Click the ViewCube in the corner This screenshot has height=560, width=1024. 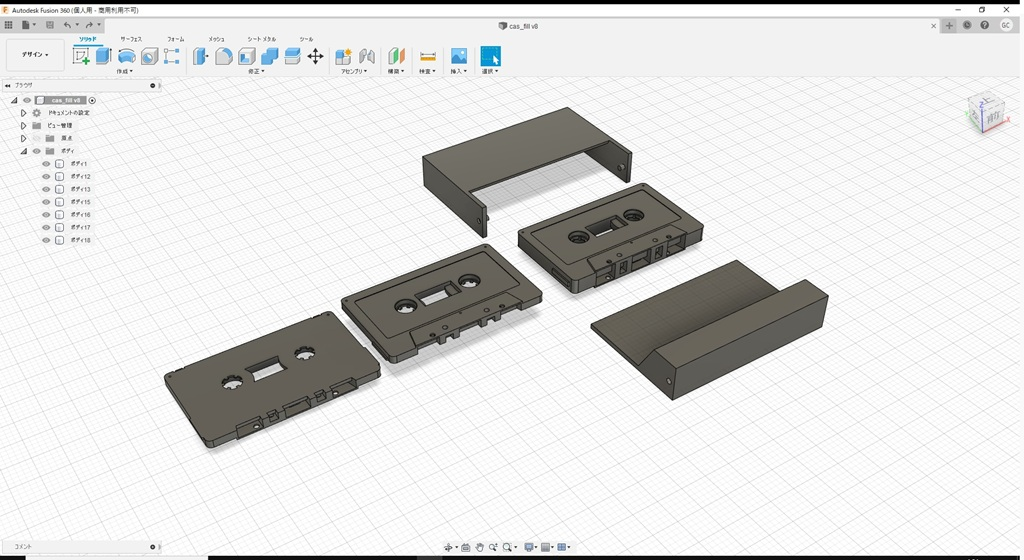coord(985,112)
